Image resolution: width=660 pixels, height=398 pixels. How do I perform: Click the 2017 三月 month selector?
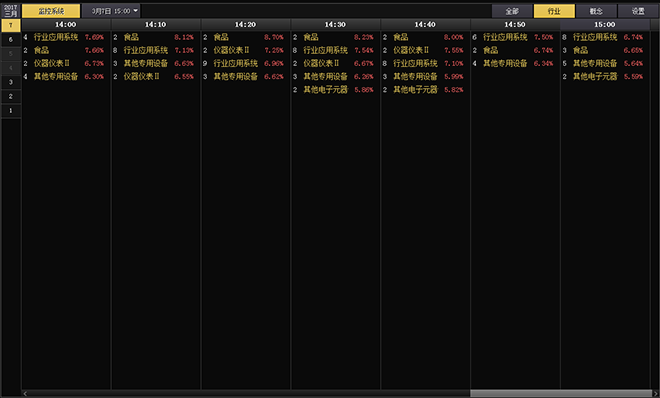[x=11, y=11]
